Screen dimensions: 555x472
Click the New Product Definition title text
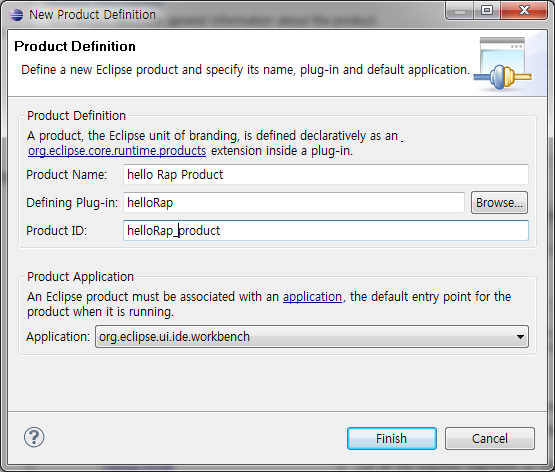pyautogui.click(x=92, y=15)
